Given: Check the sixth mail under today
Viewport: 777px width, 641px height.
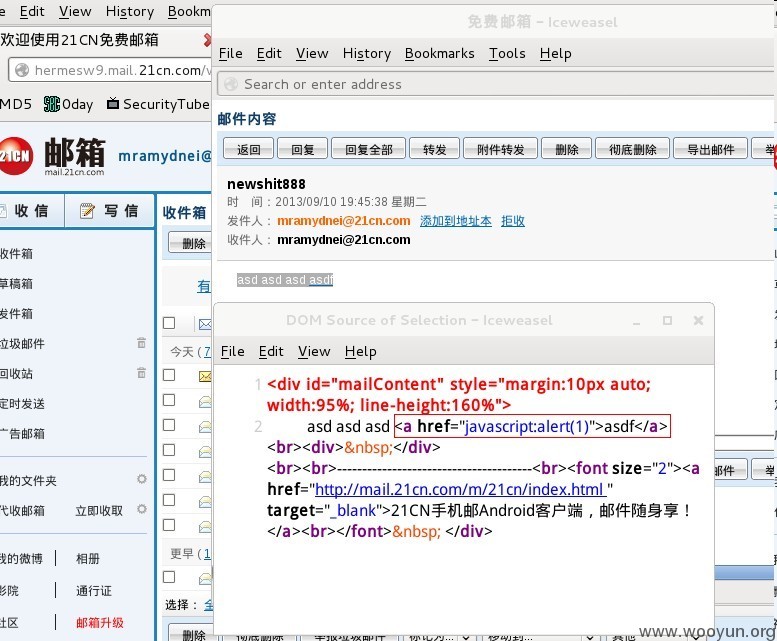Looking at the screenshot, I should [x=169, y=500].
